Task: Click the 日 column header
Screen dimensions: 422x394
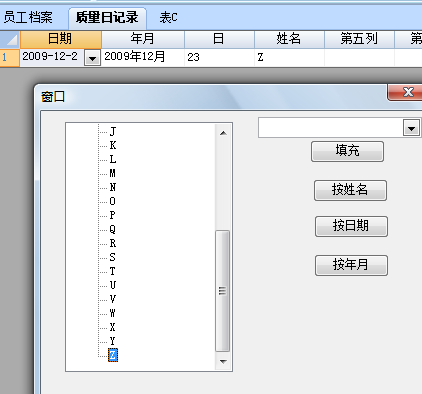Action: pos(219,39)
